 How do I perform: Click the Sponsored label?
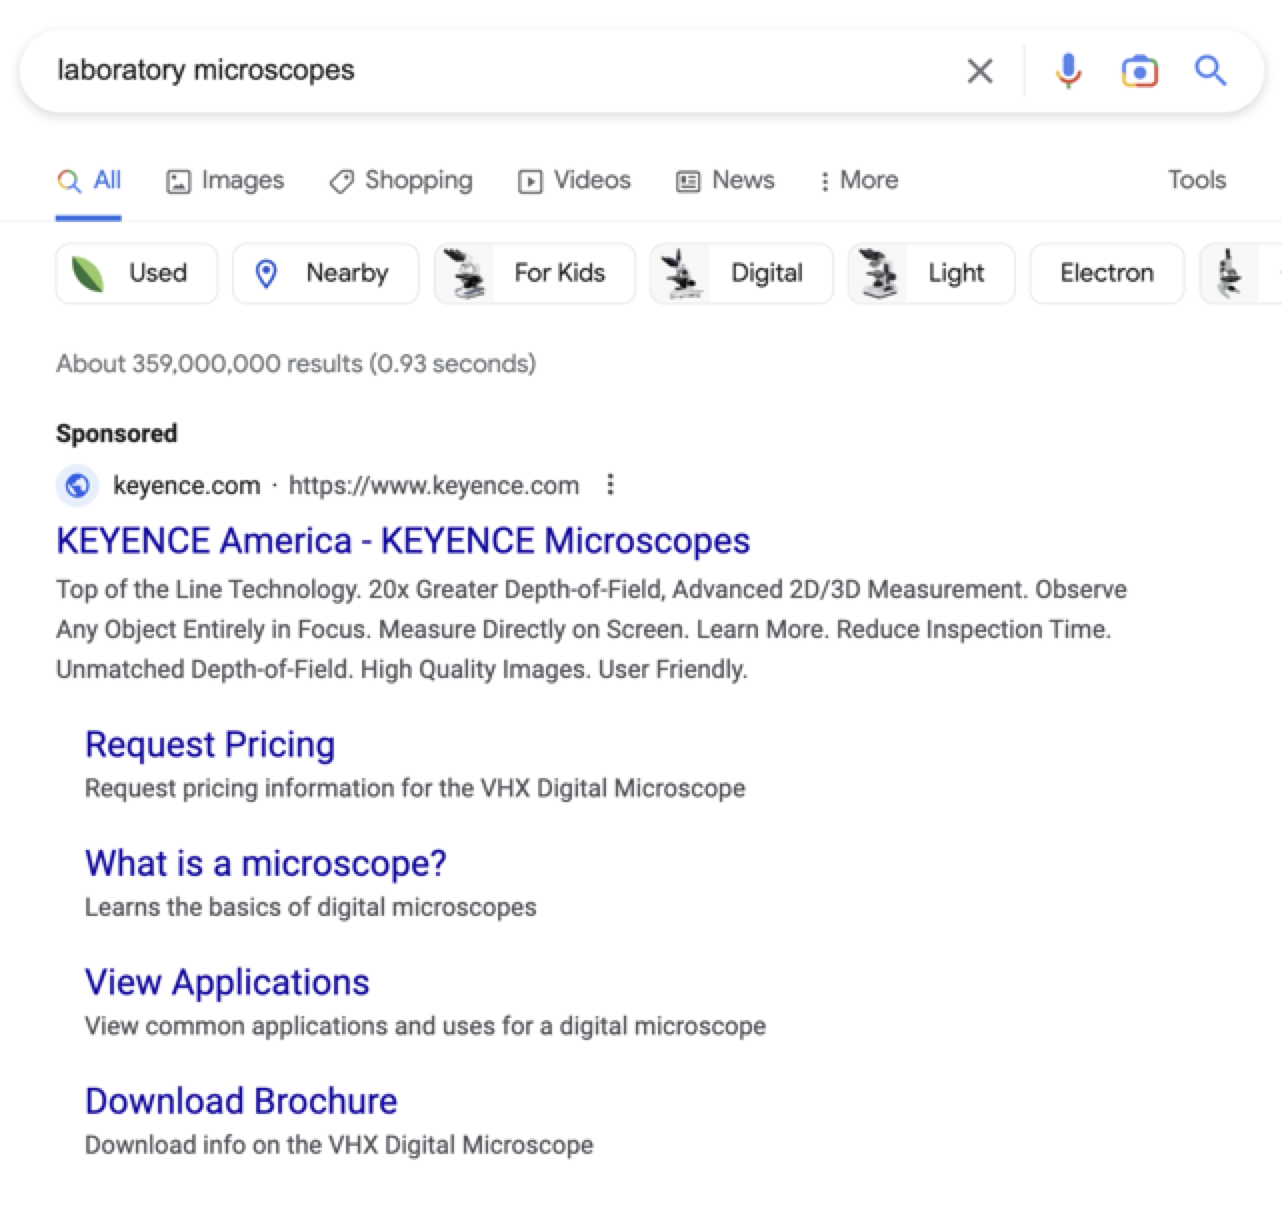click(116, 434)
